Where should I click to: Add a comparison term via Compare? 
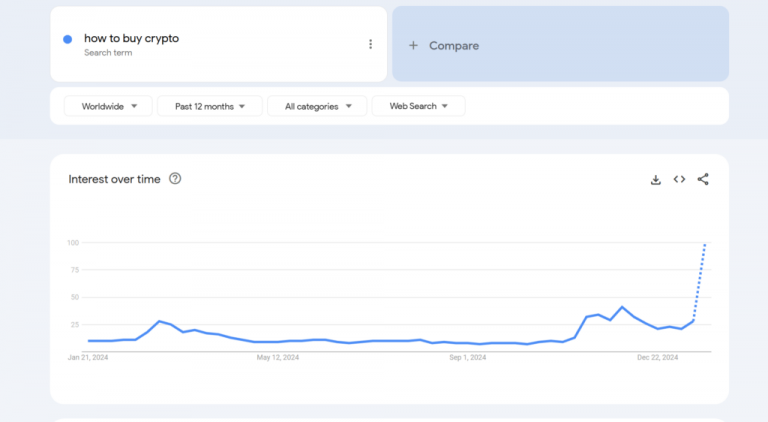tap(560, 44)
